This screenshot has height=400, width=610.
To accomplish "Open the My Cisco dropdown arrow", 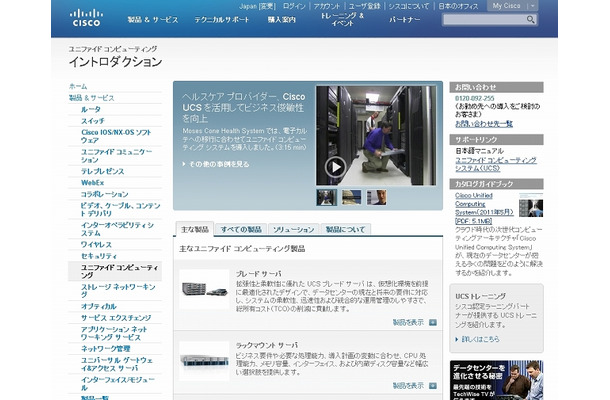I will coord(533,6).
